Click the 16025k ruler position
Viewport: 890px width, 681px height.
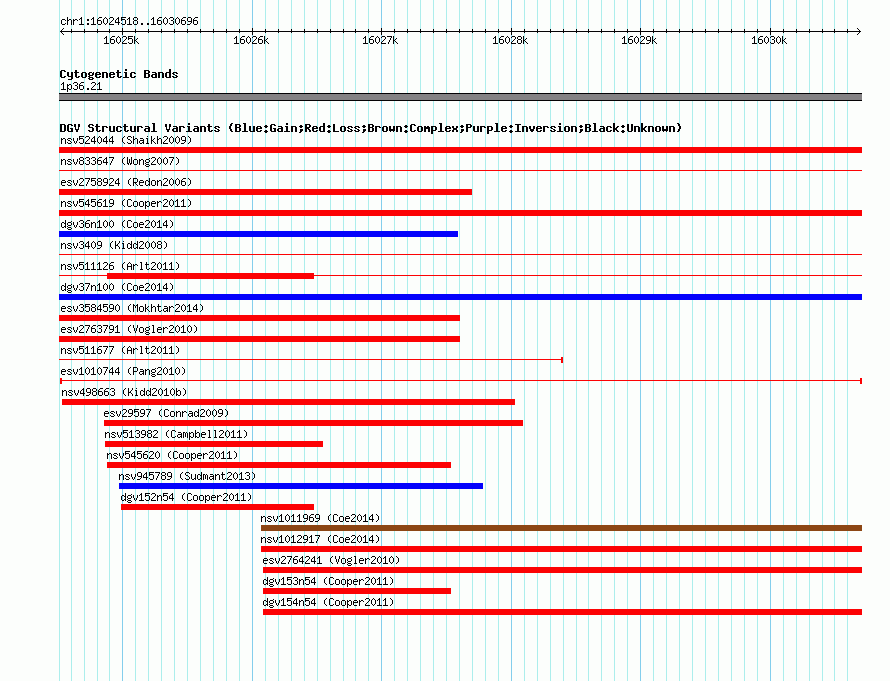tap(121, 40)
